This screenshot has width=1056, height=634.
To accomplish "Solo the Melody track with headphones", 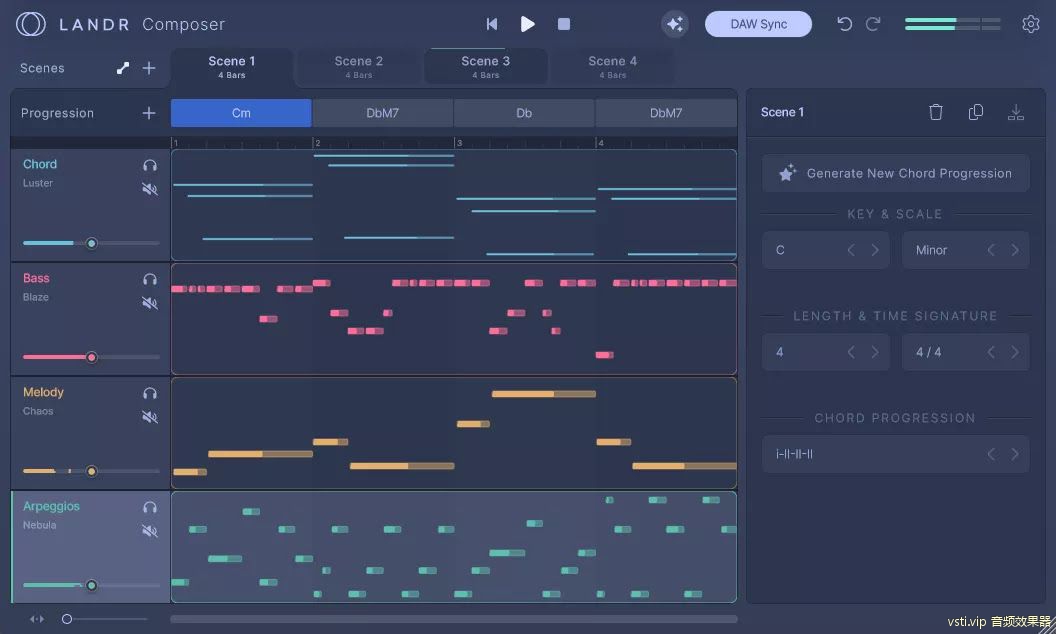I will (150, 393).
